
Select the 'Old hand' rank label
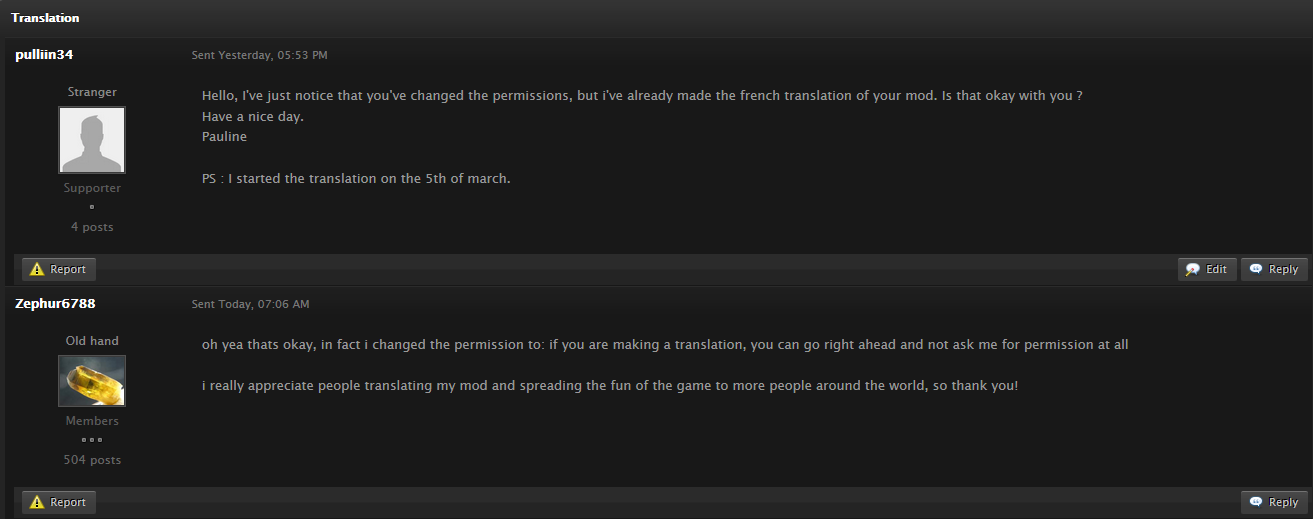(92, 341)
